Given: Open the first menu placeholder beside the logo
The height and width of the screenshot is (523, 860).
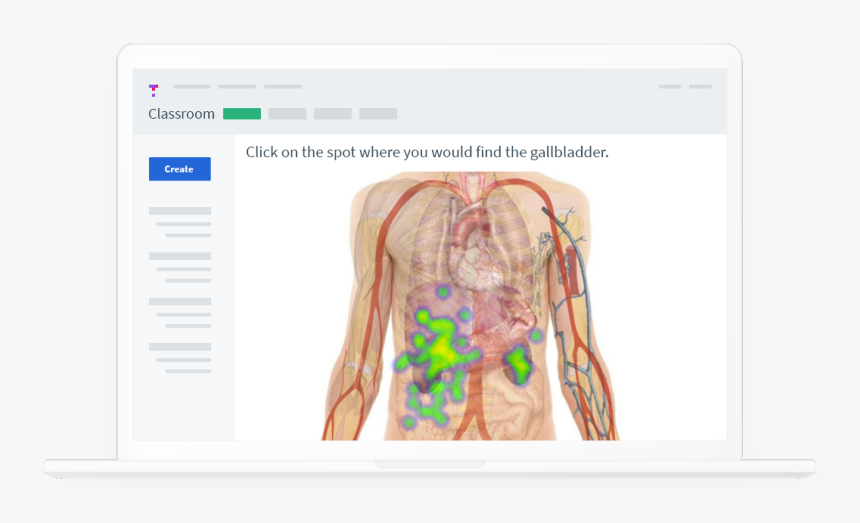Looking at the screenshot, I should 192,87.
